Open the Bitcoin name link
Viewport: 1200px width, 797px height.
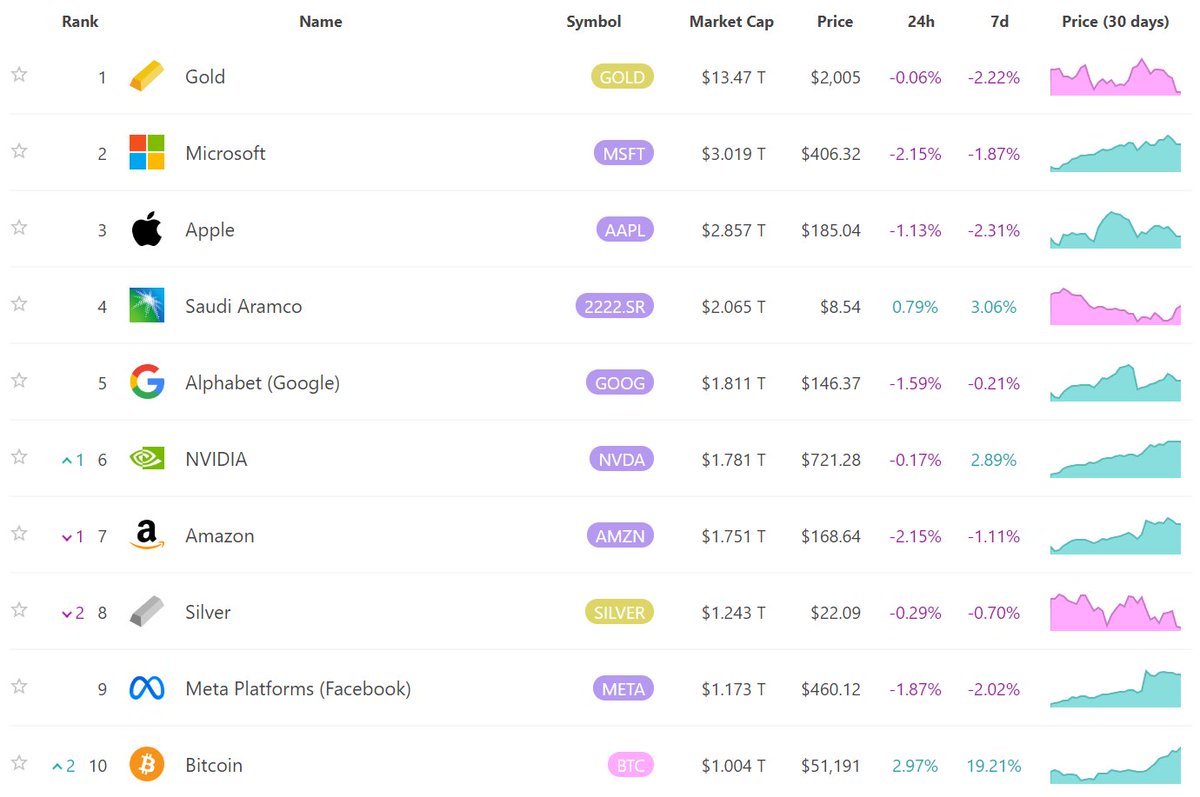(214, 765)
